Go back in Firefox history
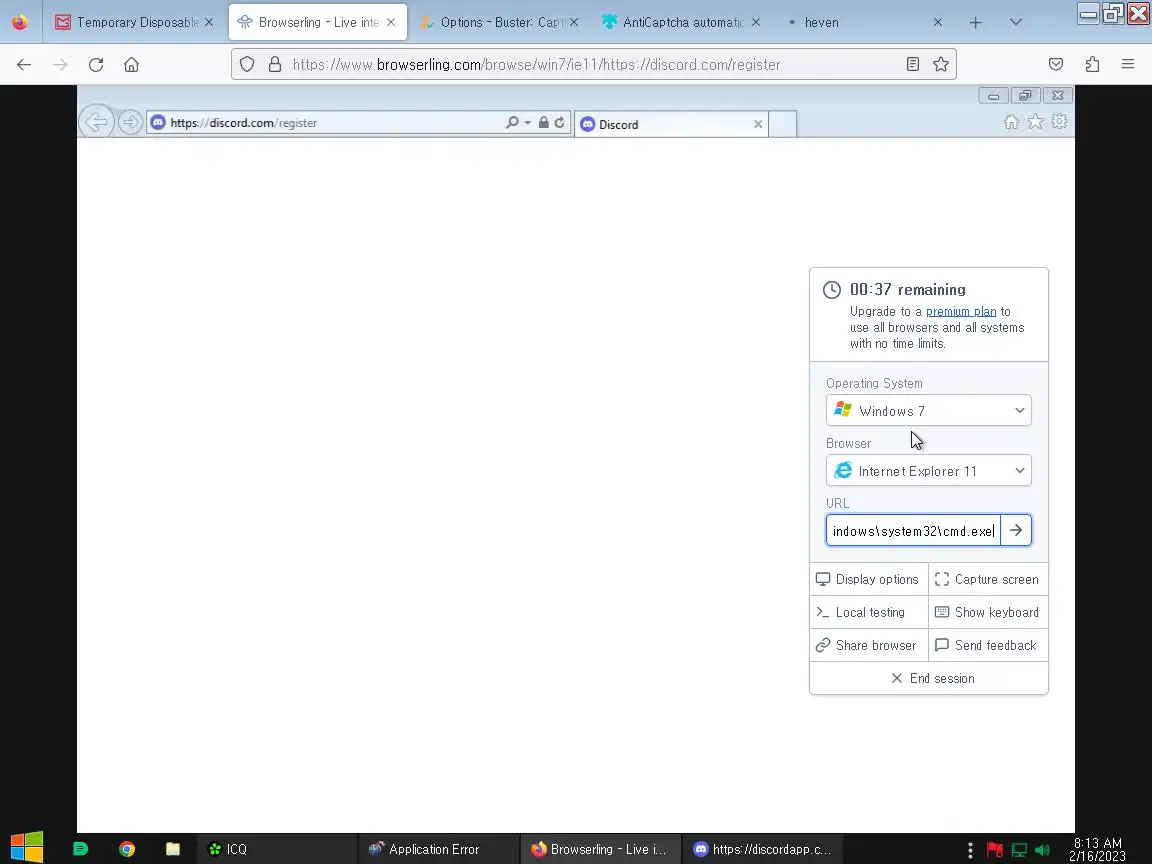Image resolution: width=1152 pixels, height=864 pixels. tap(24, 65)
